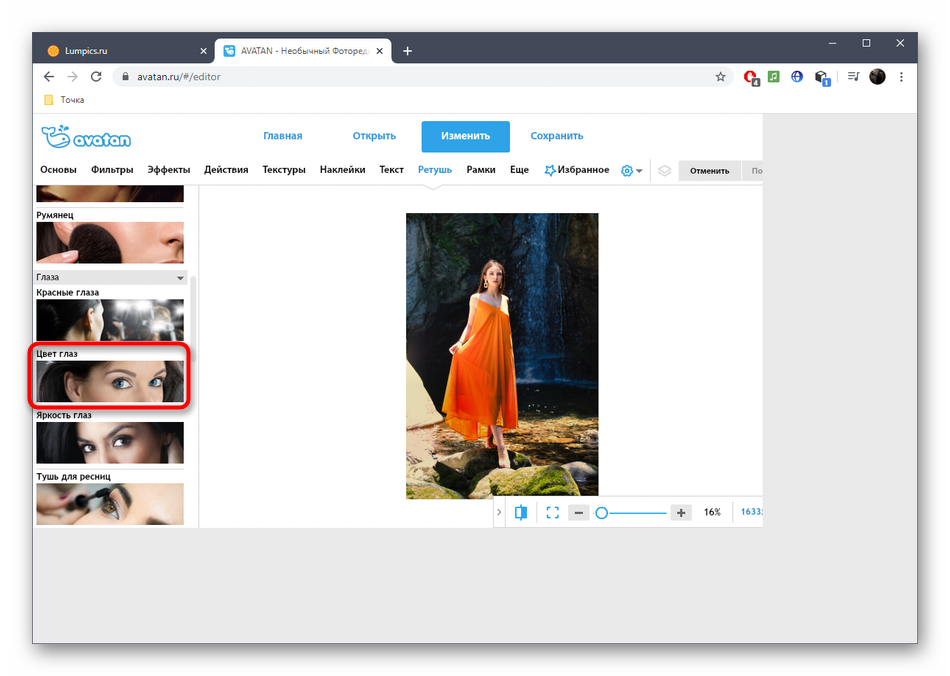Click the fullscreen view icon

pos(552,512)
